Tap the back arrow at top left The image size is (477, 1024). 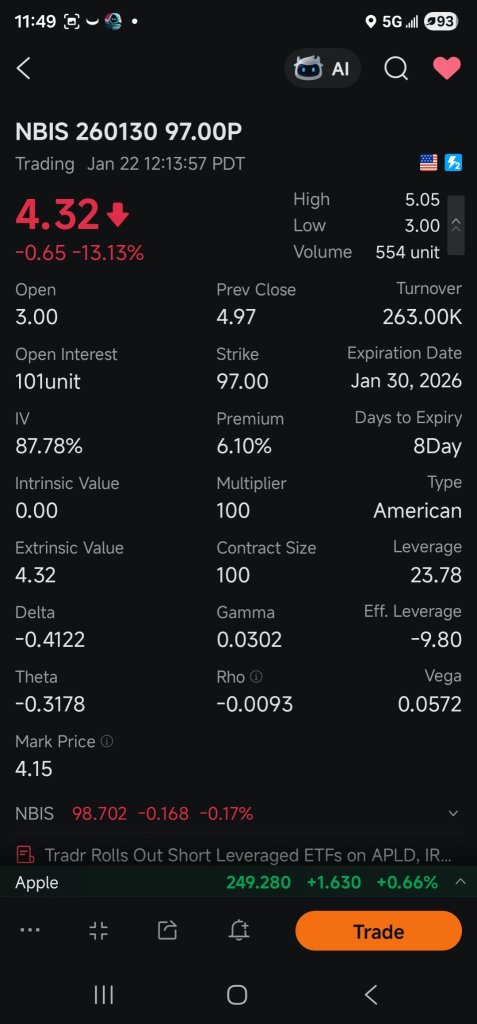(24, 68)
